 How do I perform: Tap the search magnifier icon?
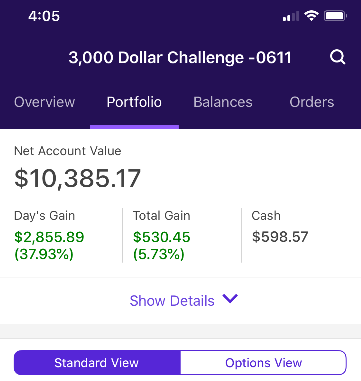pos(338,57)
